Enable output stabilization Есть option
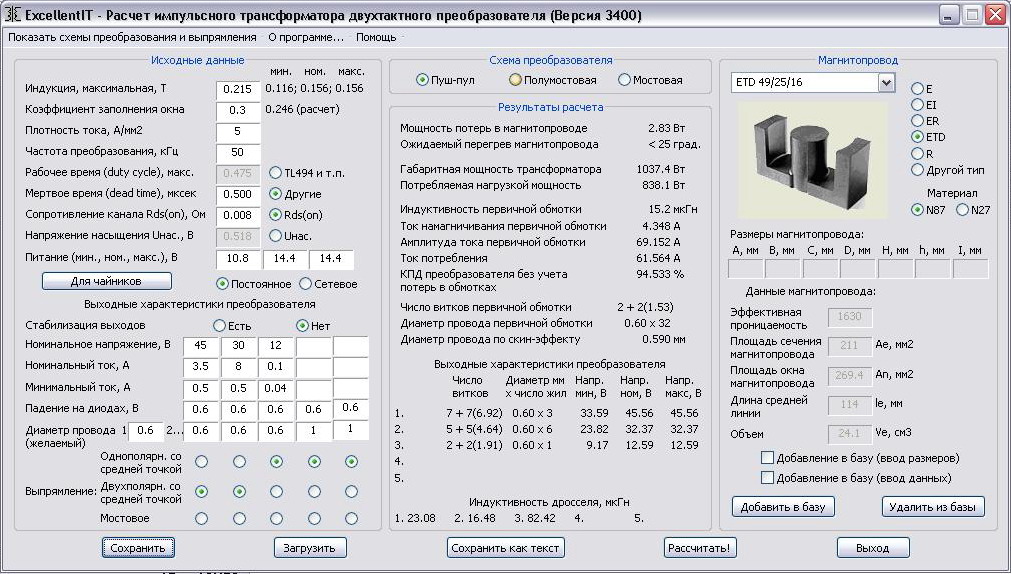The width and height of the screenshot is (1011, 574). tap(219, 326)
